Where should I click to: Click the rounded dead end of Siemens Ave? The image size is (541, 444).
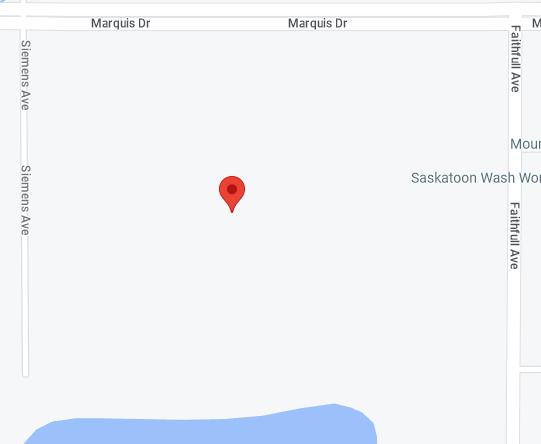pyautogui.click(x=25, y=374)
